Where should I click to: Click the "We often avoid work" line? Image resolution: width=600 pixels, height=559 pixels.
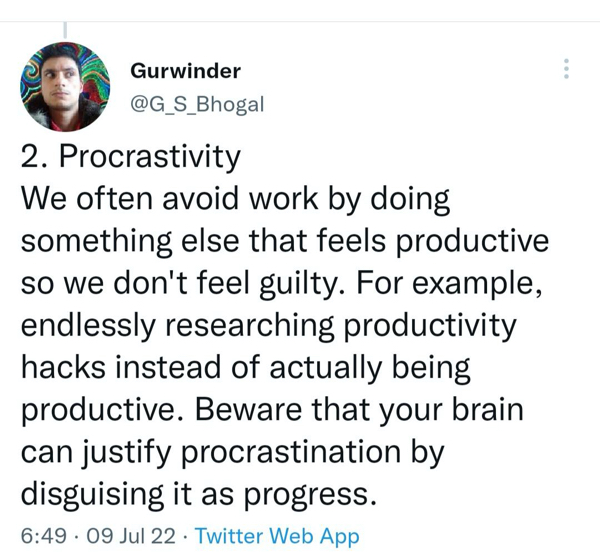235,199
